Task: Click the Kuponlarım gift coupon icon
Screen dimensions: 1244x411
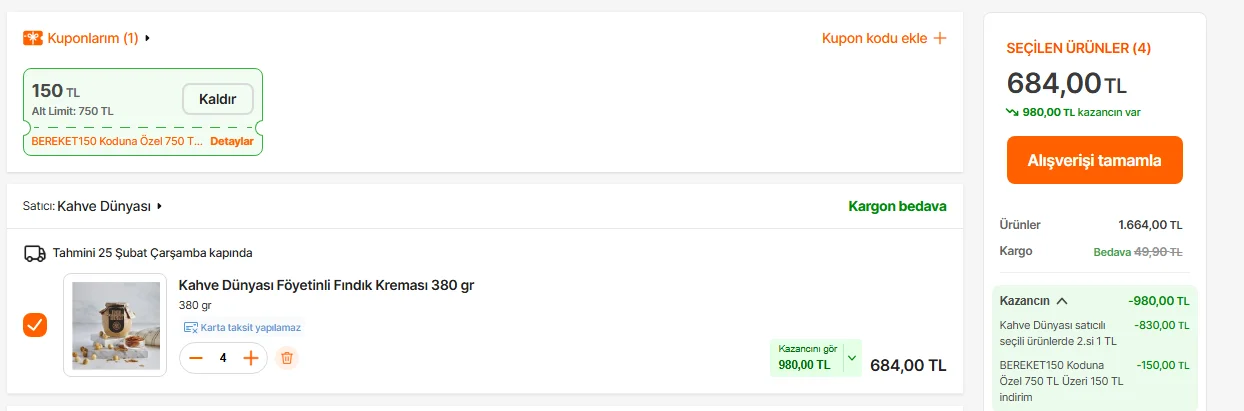Action: (33, 39)
